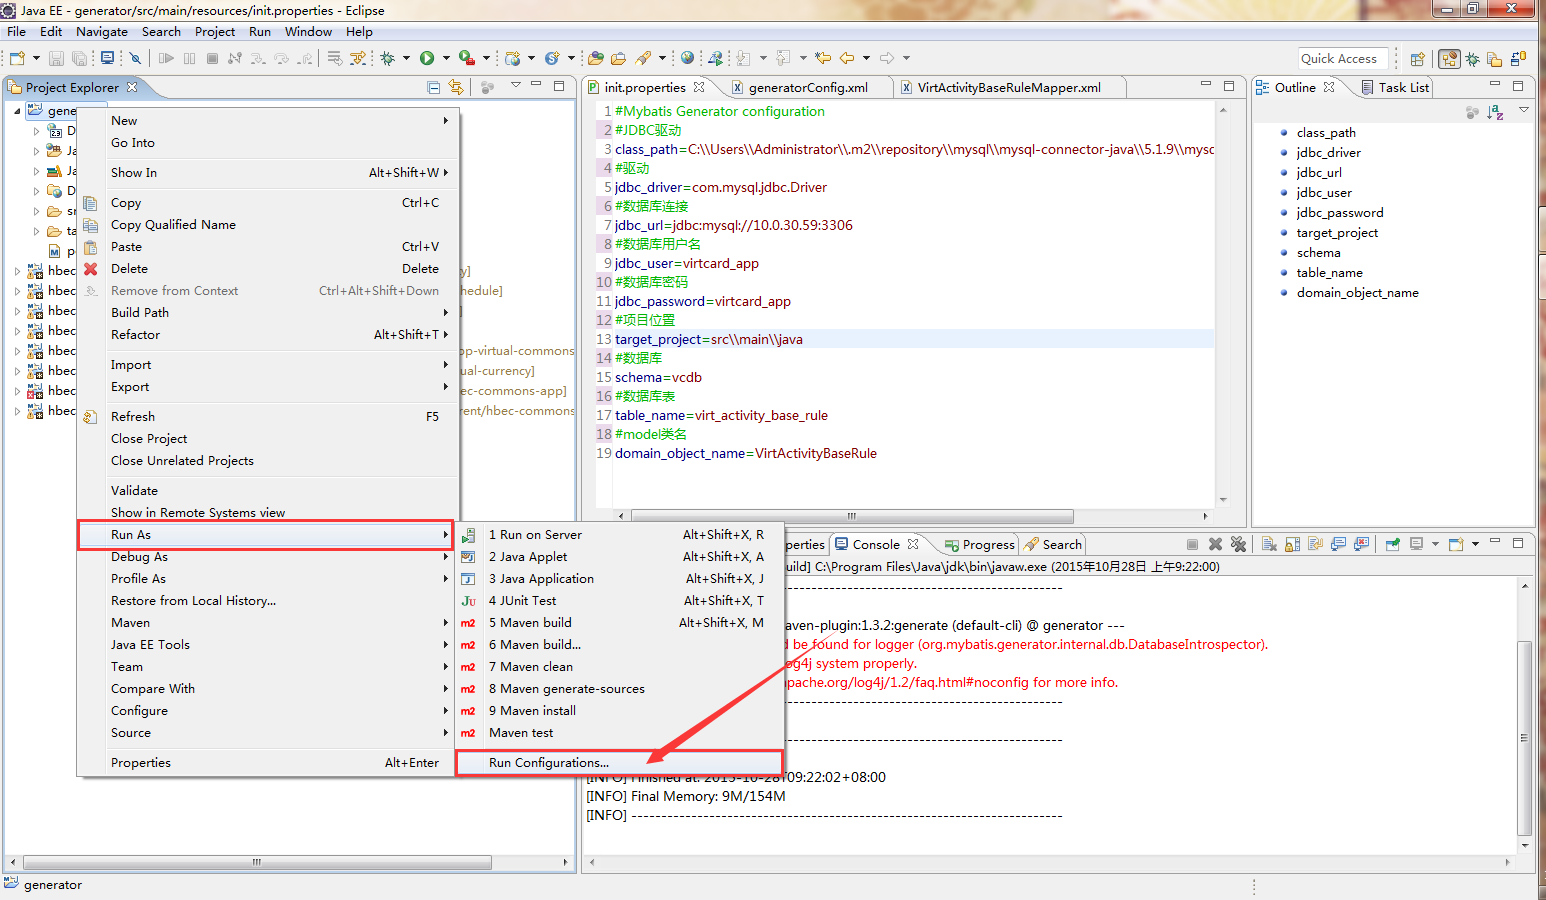Click the green Debug bug icon

click(x=387, y=58)
